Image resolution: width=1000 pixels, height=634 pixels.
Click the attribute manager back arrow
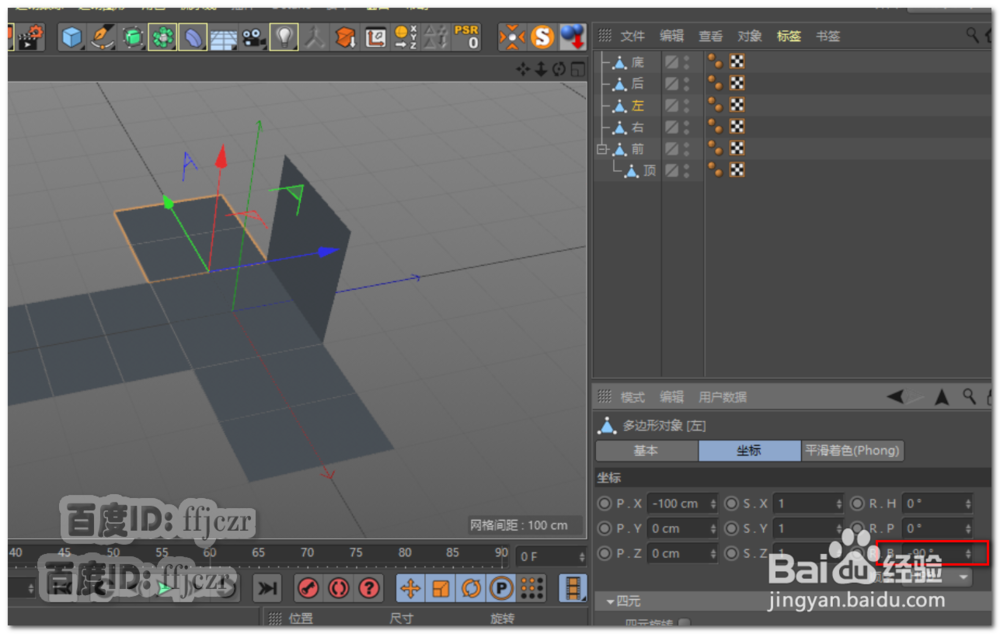895,397
